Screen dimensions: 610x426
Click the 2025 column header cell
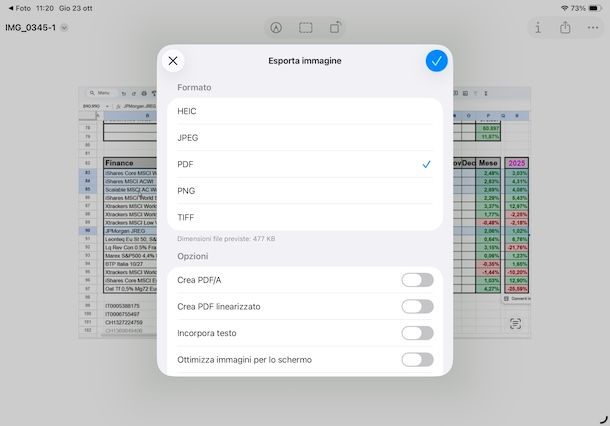[517, 163]
